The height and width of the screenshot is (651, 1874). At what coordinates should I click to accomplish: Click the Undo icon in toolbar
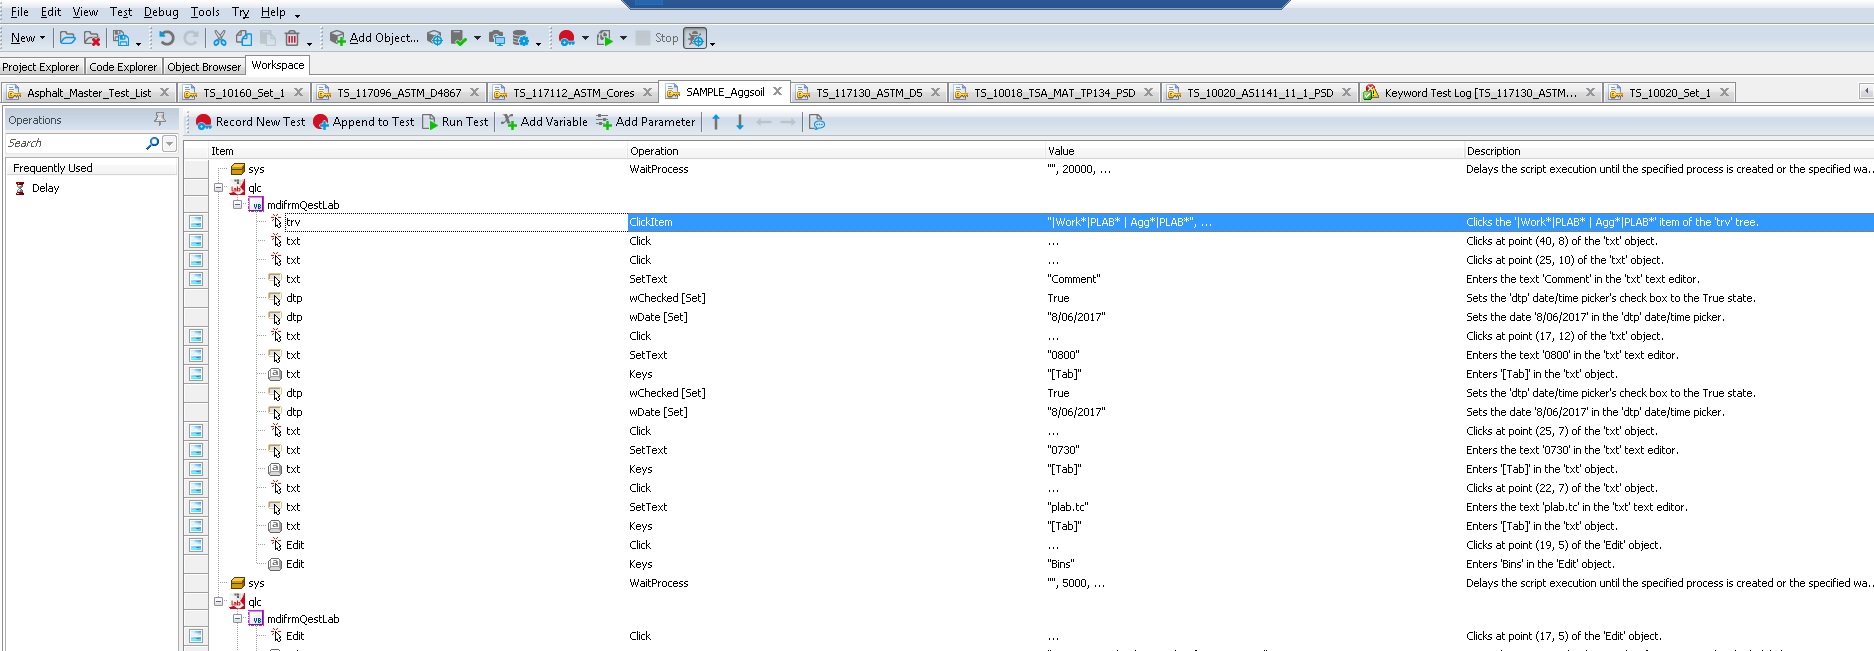166,38
